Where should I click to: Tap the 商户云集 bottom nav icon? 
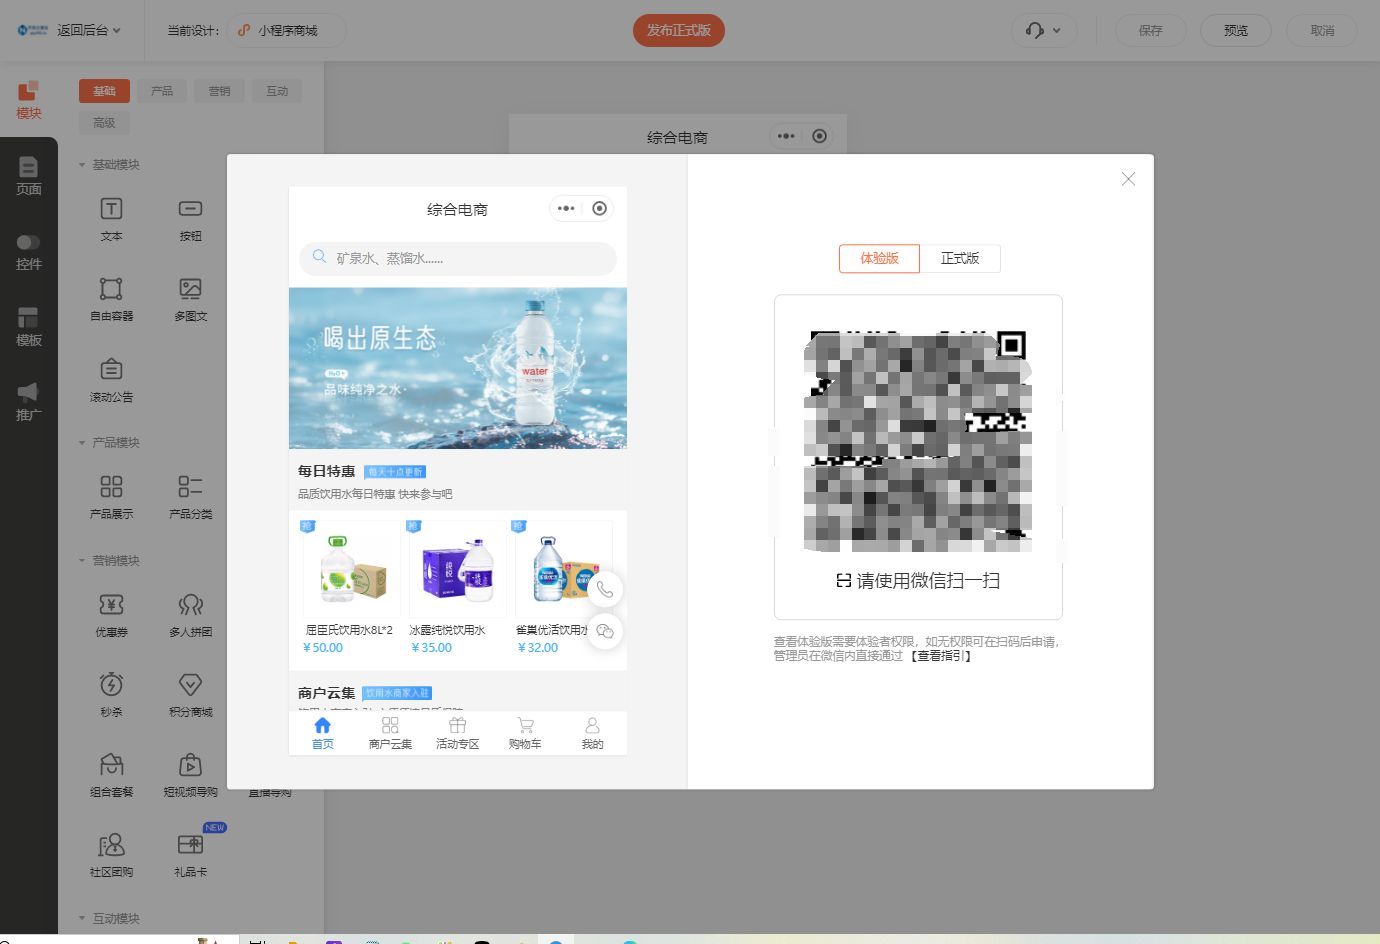coord(390,733)
